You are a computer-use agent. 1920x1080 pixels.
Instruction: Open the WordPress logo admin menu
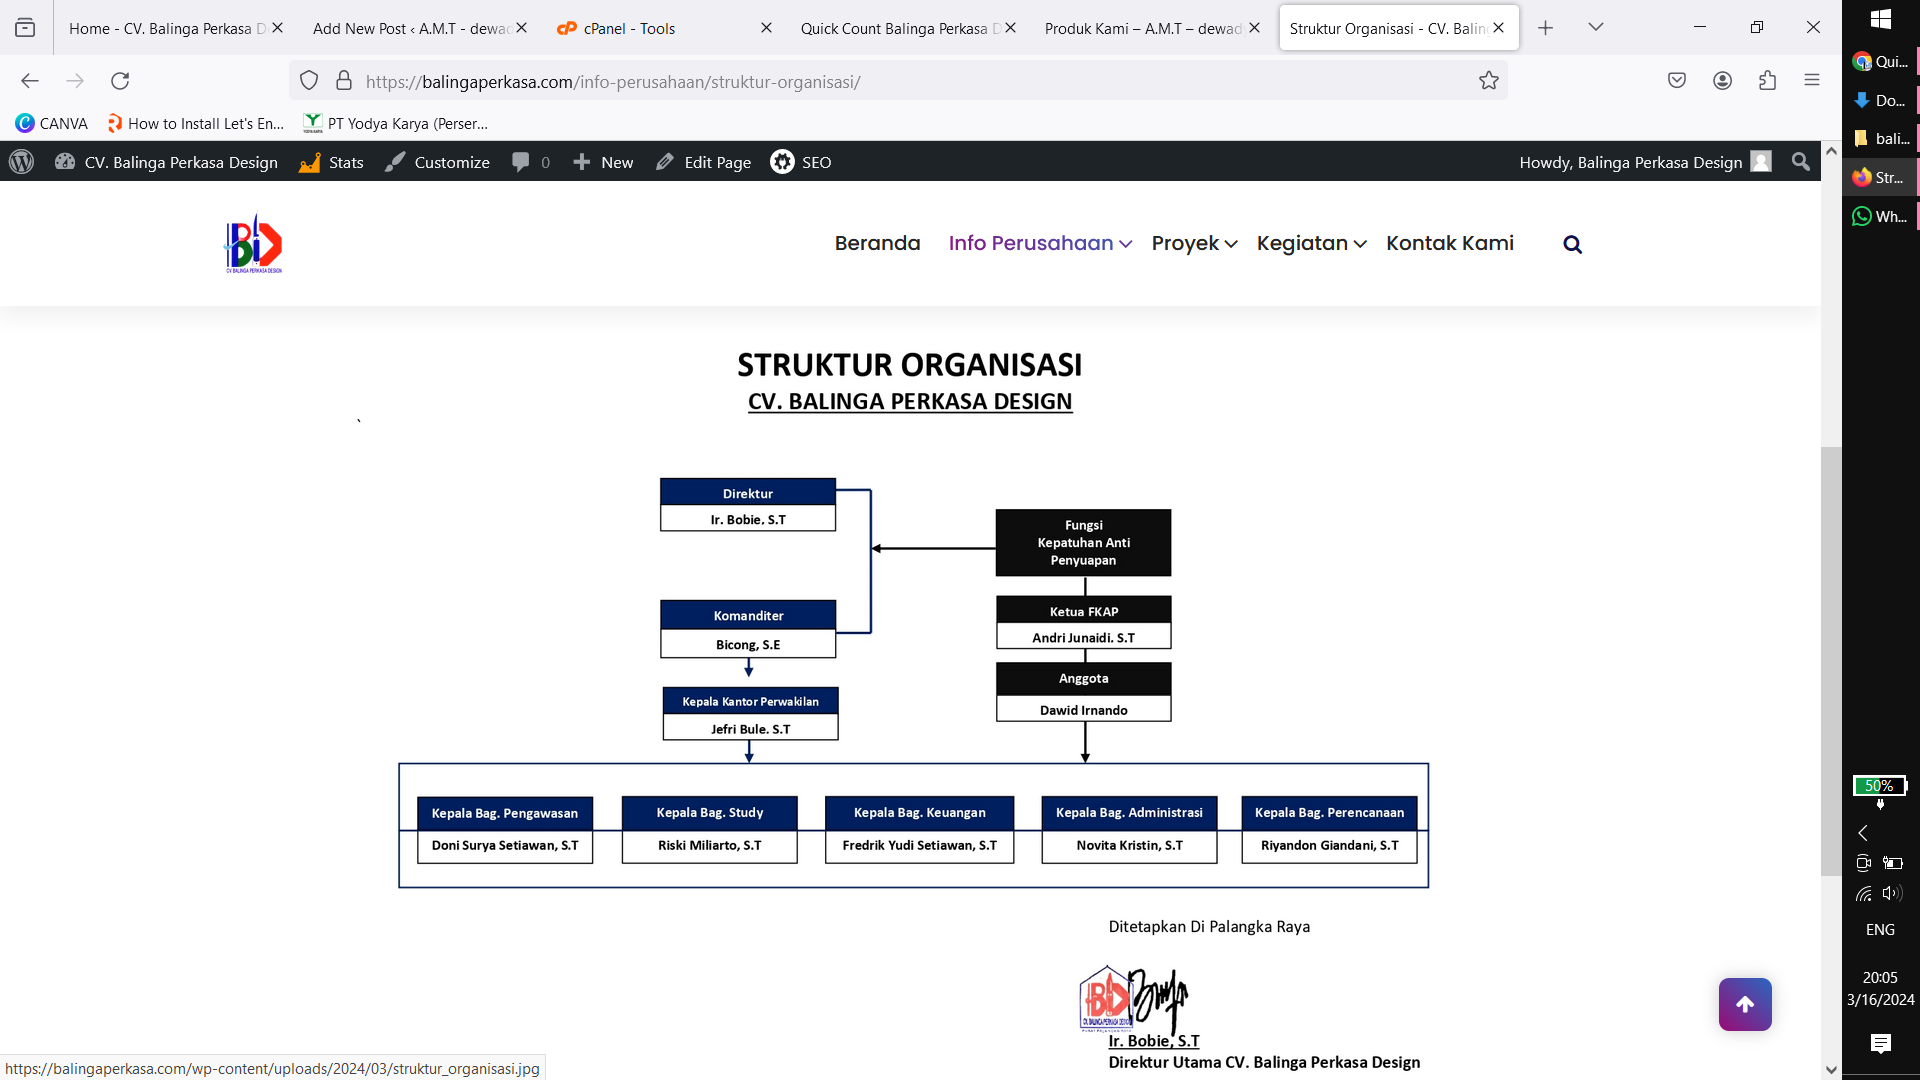pyautogui.click(x=21, y=162)
